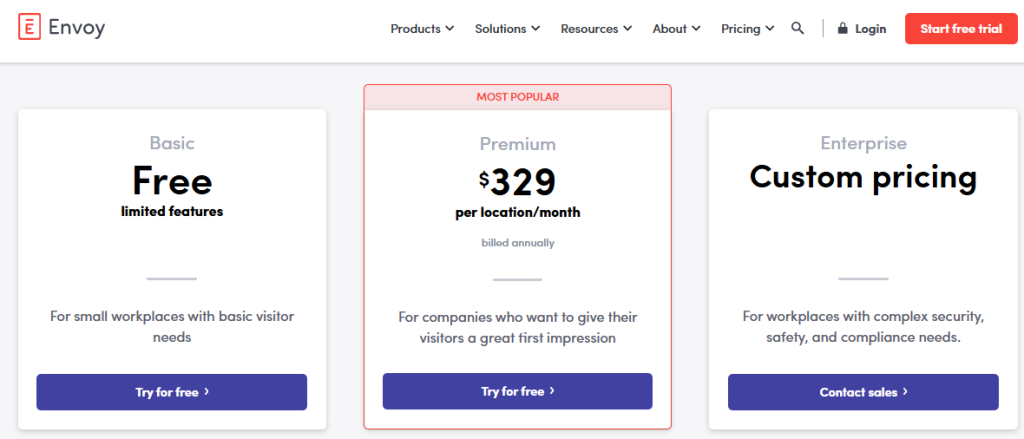Open the search magnifier icon
This screenshot has height=439, width=1024.
(797, 28)
